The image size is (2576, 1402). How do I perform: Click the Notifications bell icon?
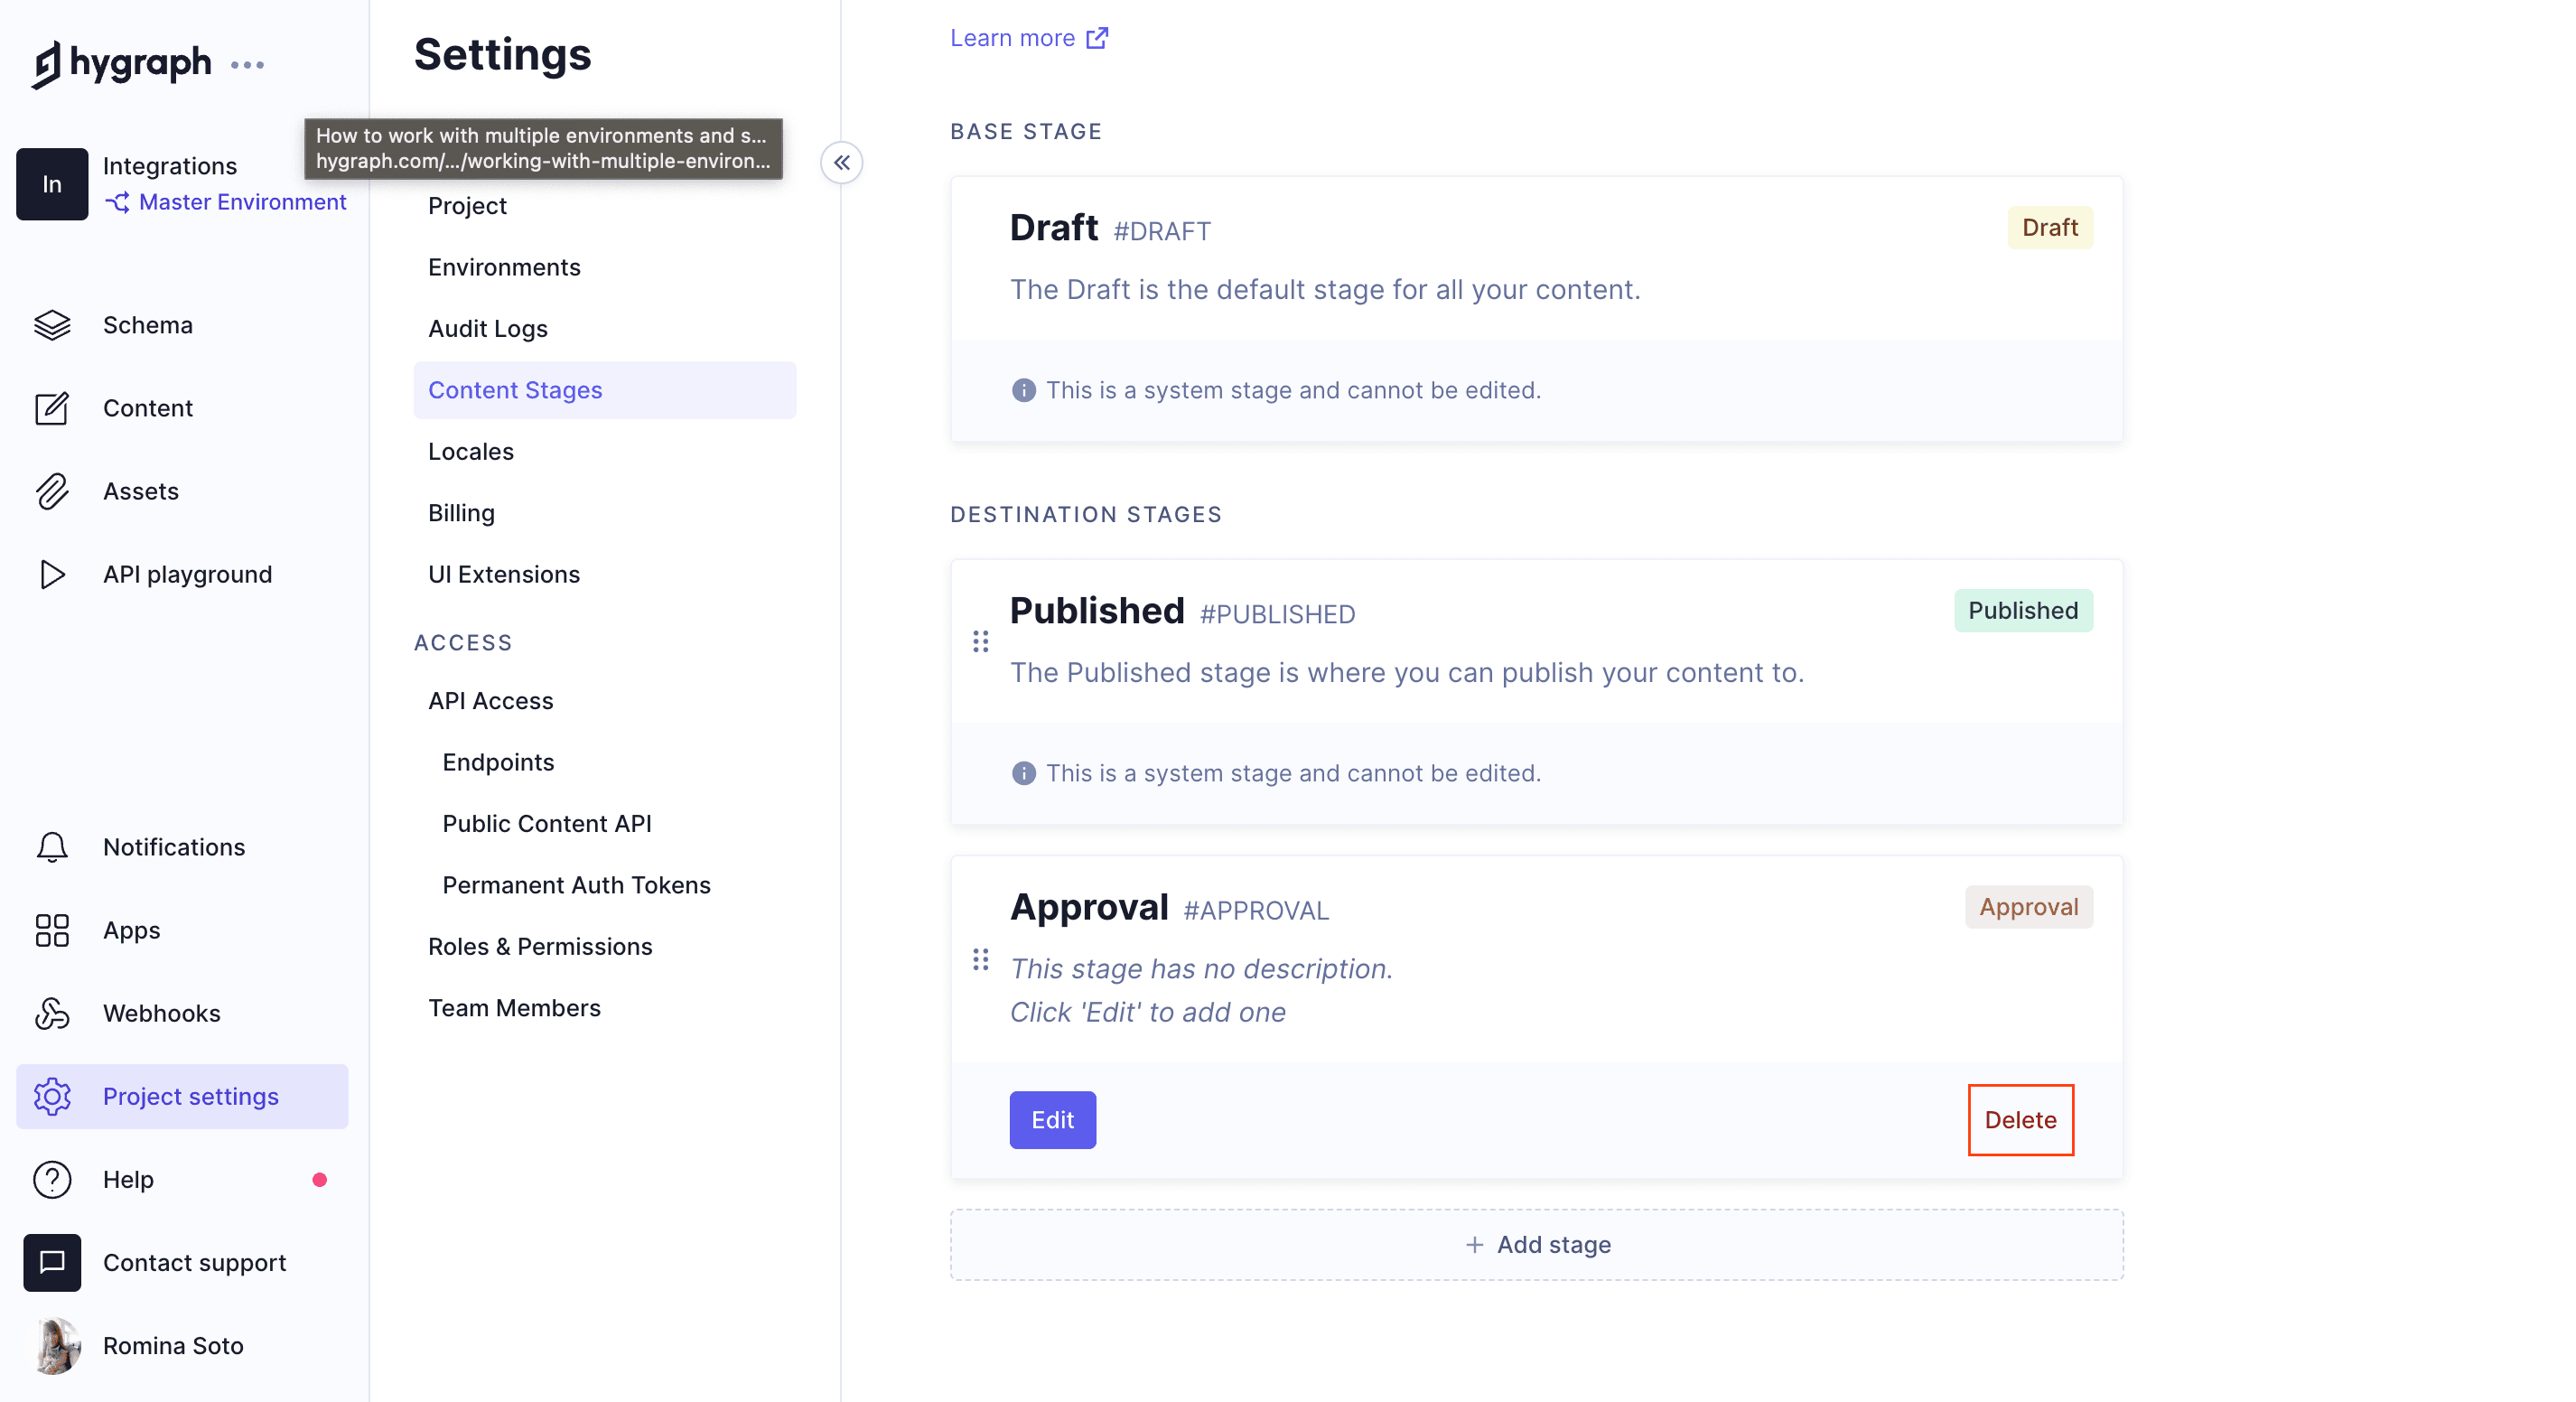pos(52,847)
